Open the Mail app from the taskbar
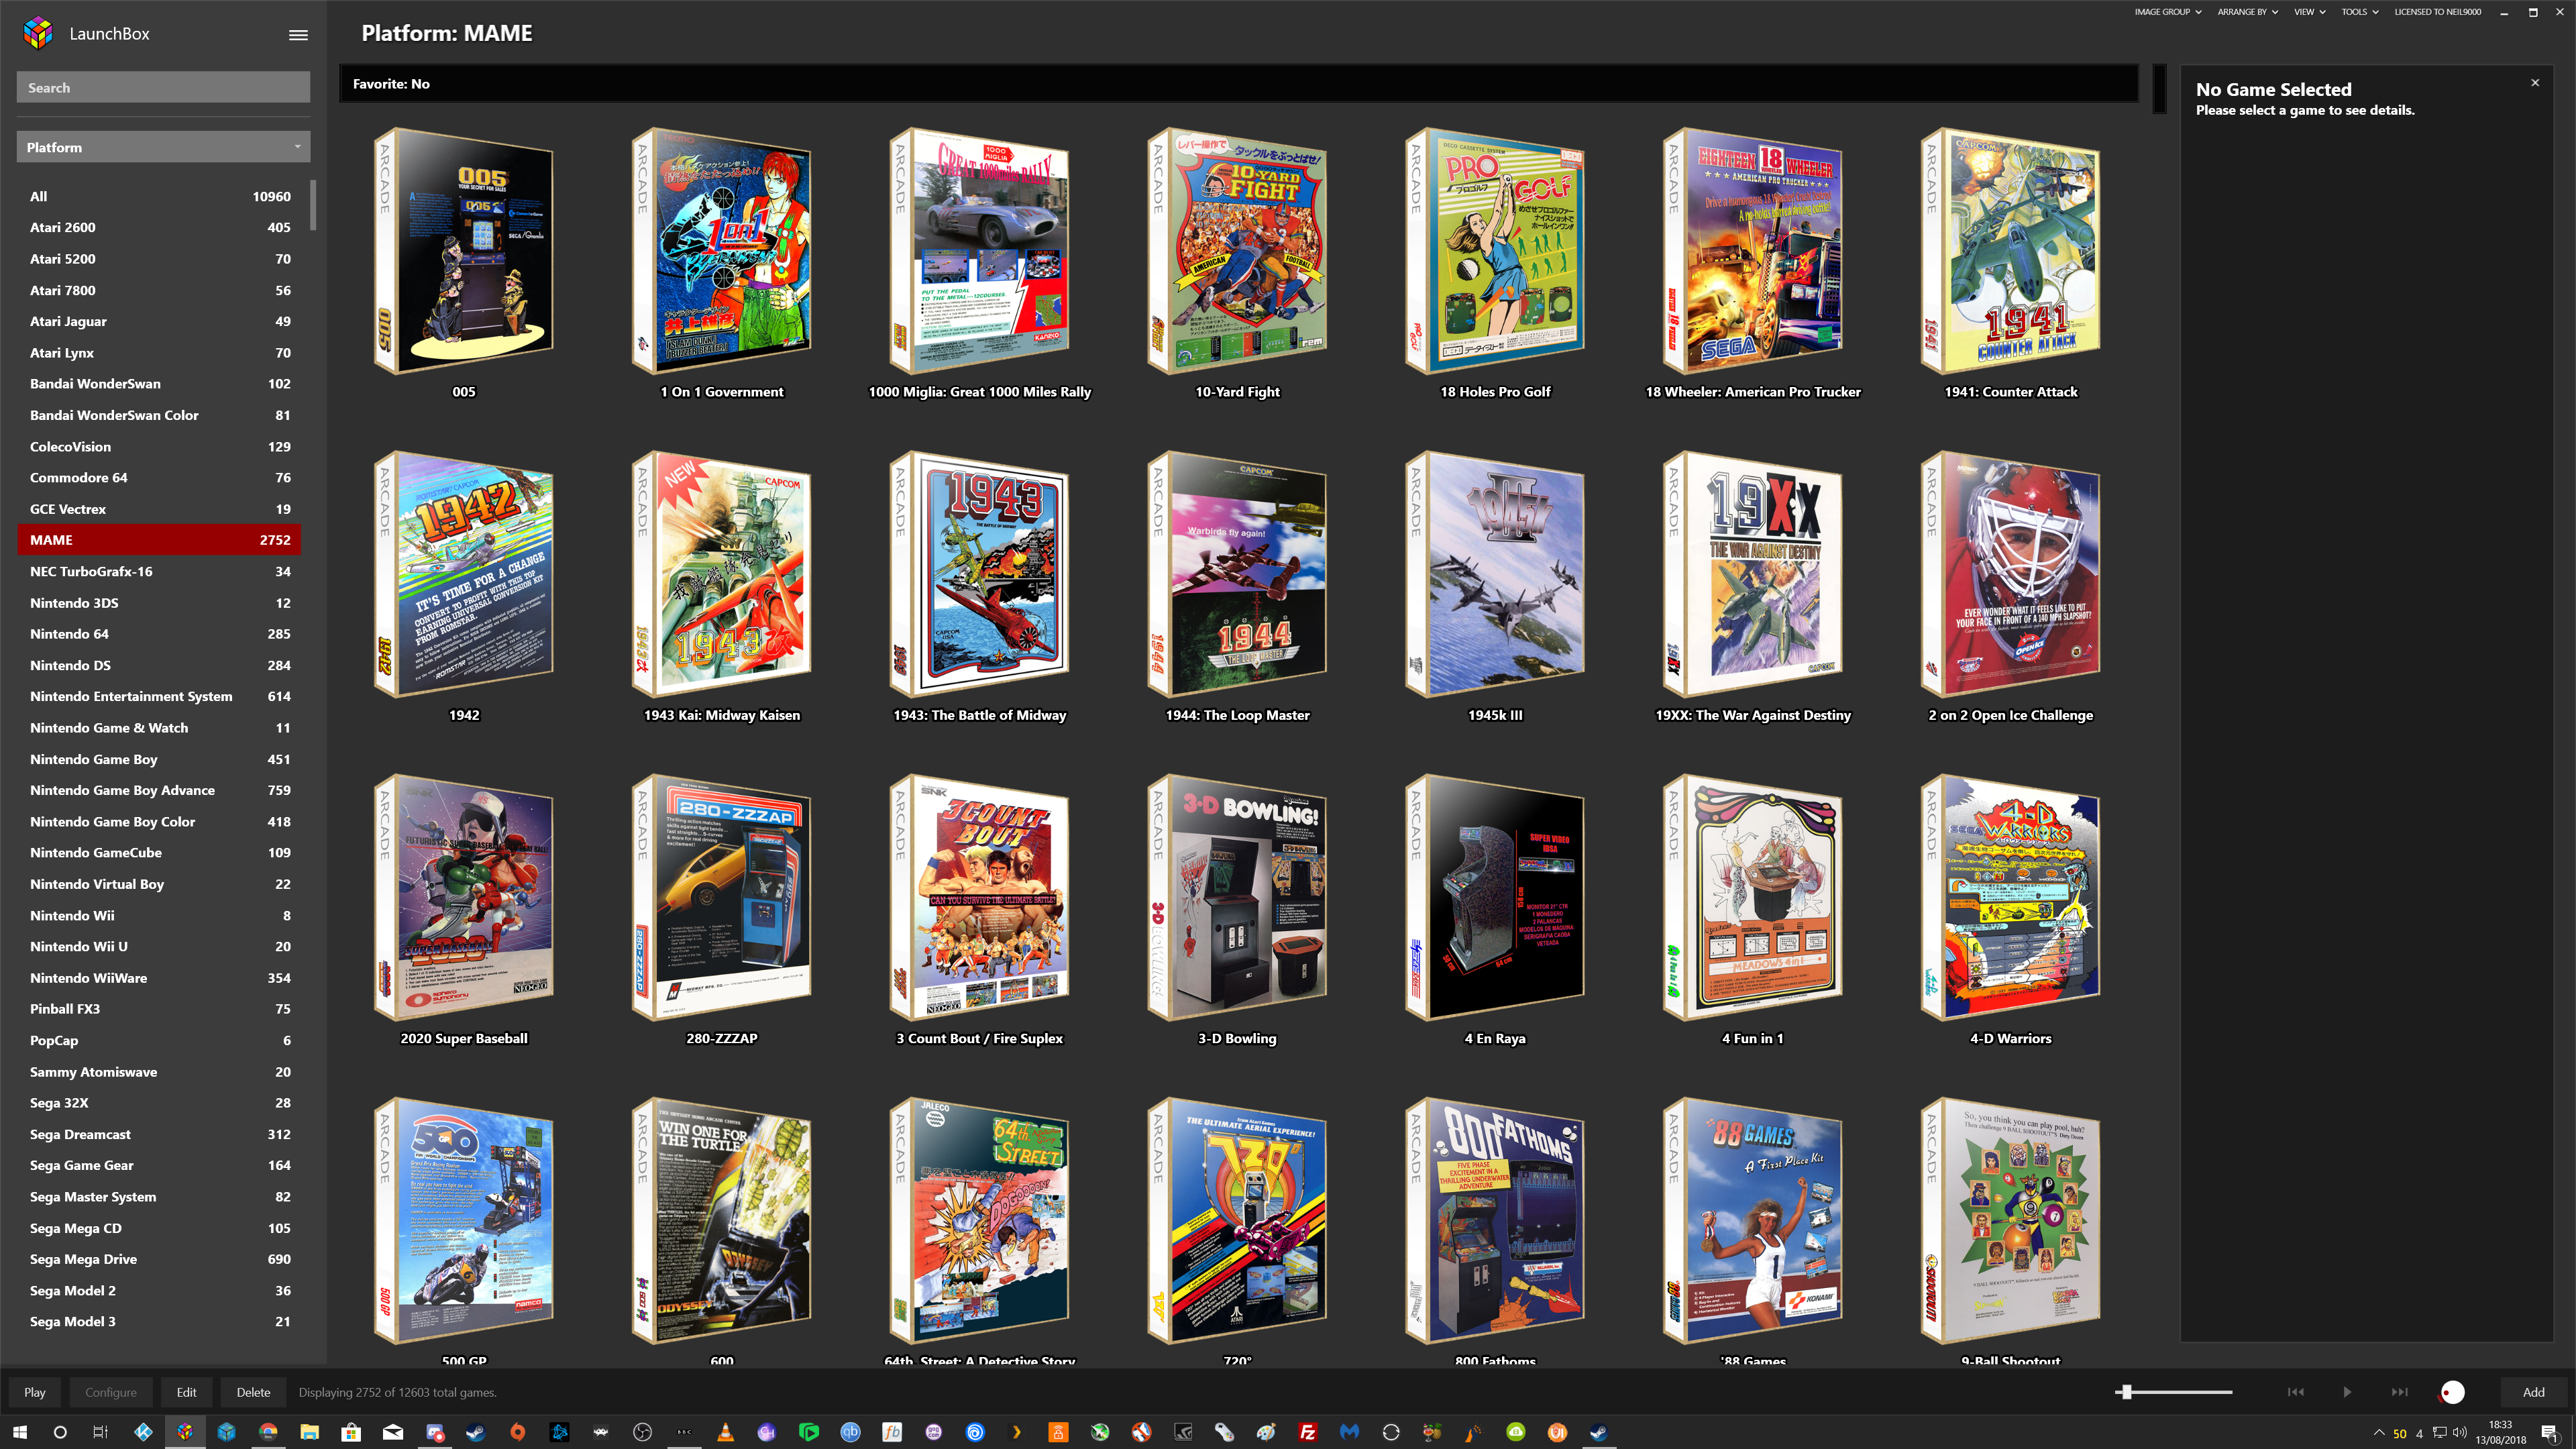 (393, 1432)
